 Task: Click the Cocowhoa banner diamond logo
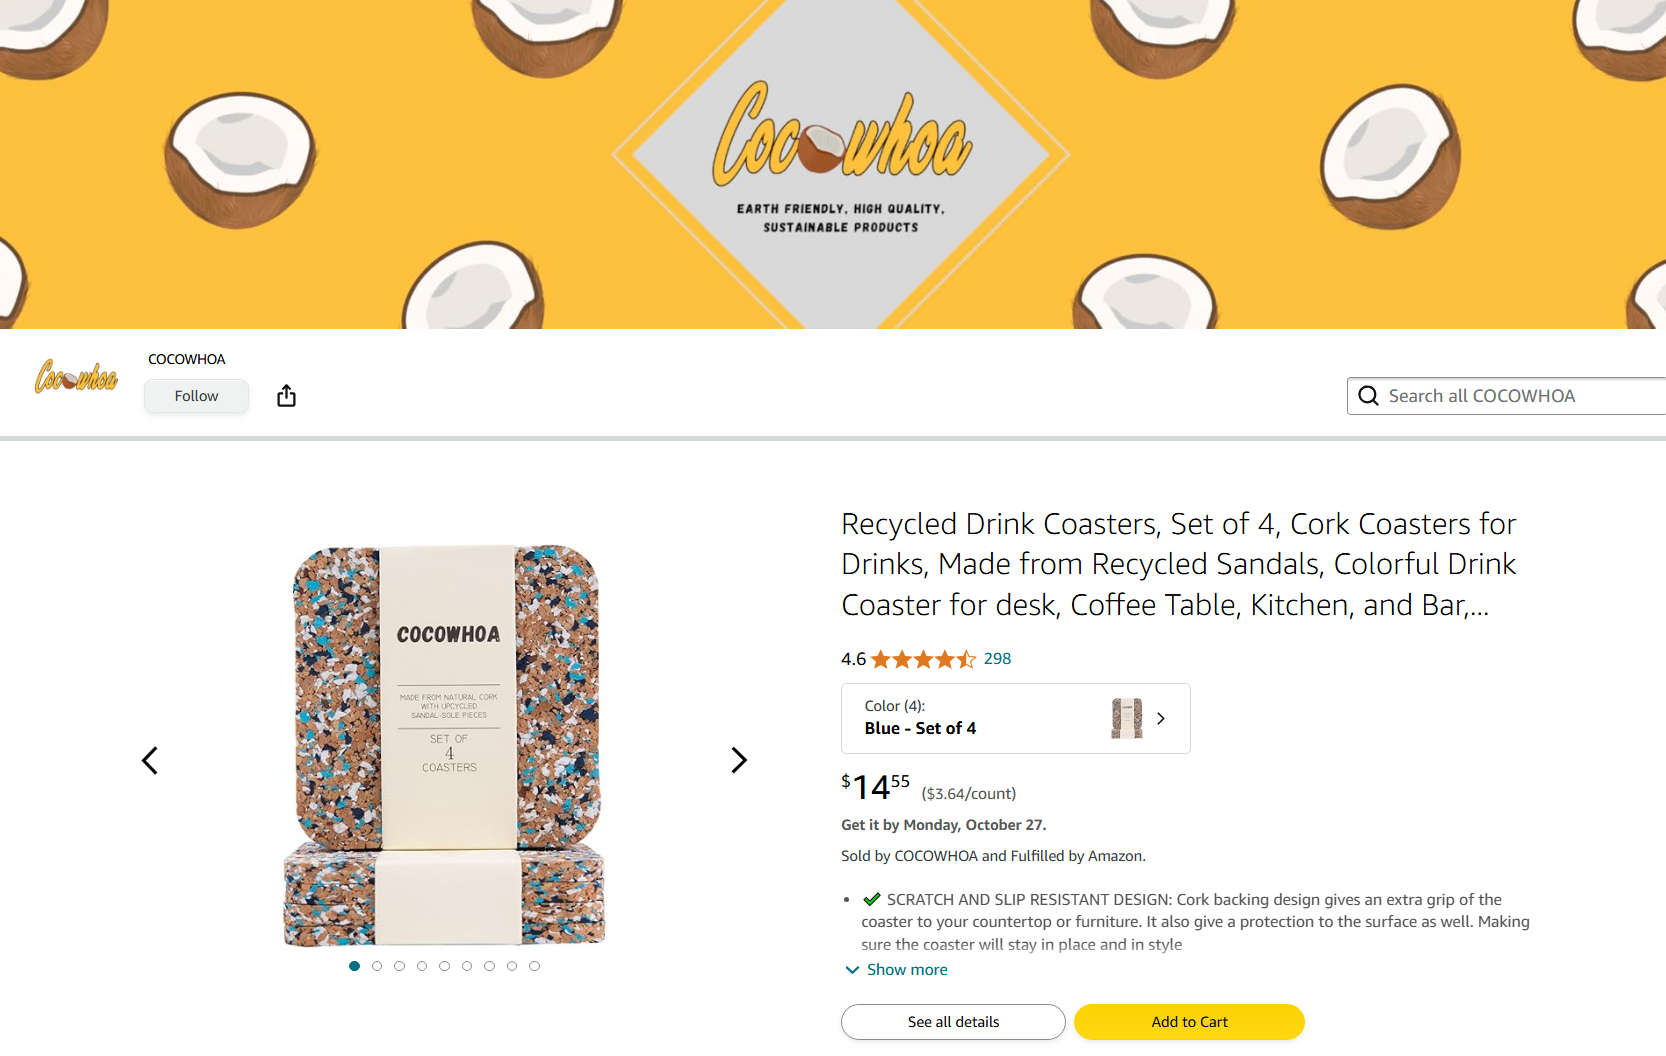pos(840,155)
